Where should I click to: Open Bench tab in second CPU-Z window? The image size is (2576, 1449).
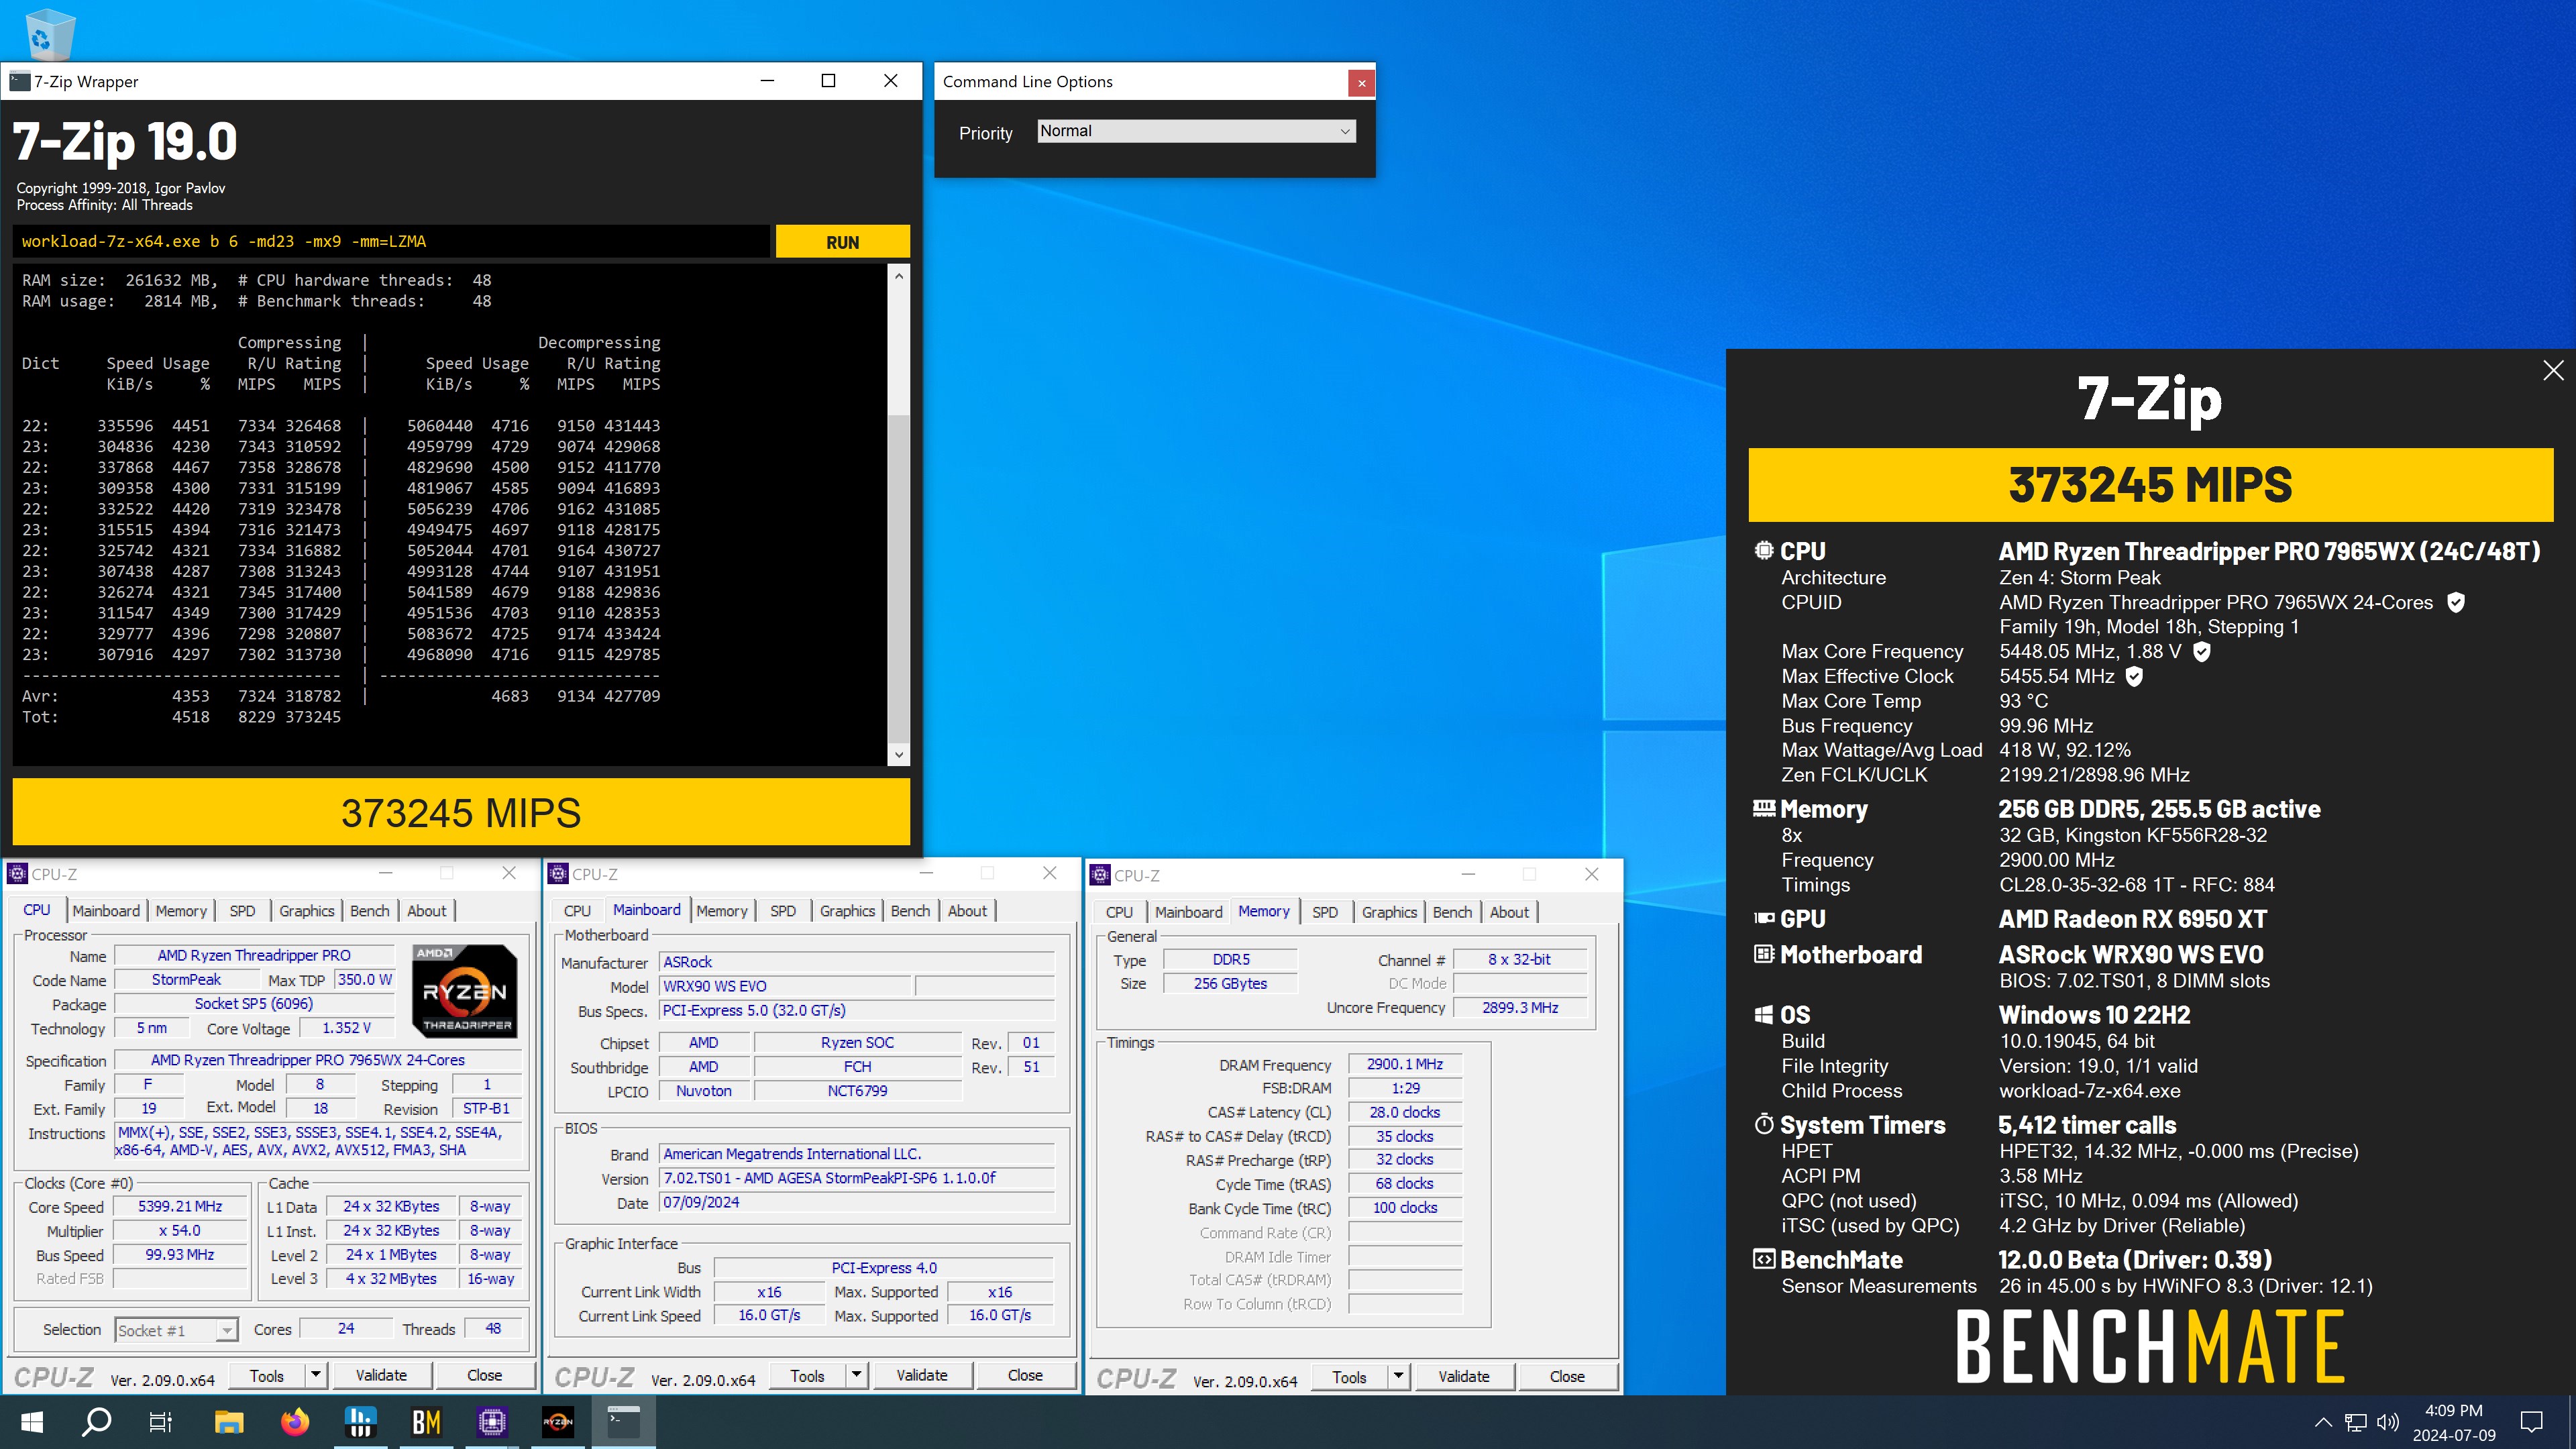910,910
